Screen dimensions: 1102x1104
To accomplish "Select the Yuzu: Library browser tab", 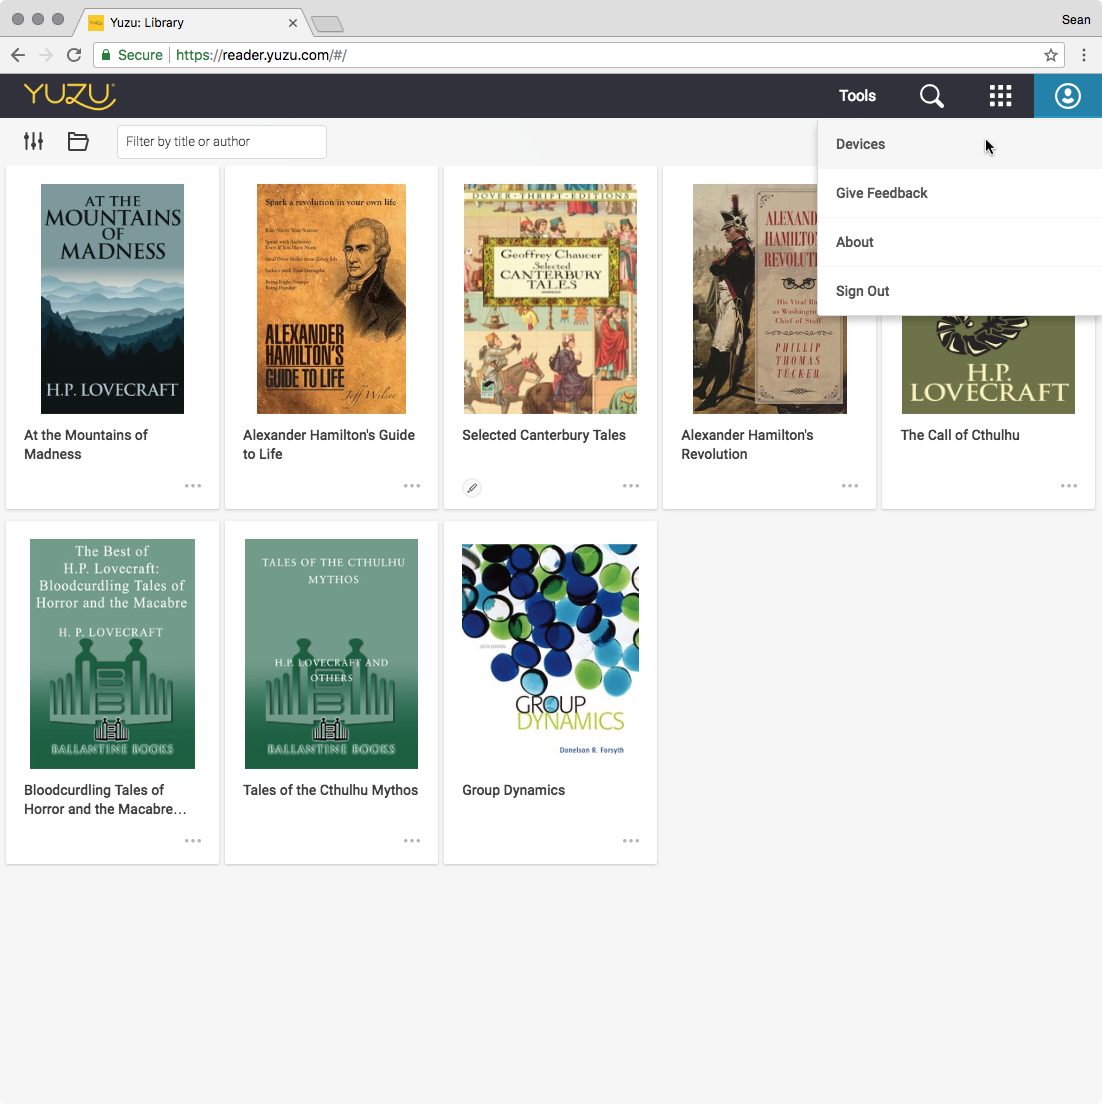I will (x=190, y=23).
